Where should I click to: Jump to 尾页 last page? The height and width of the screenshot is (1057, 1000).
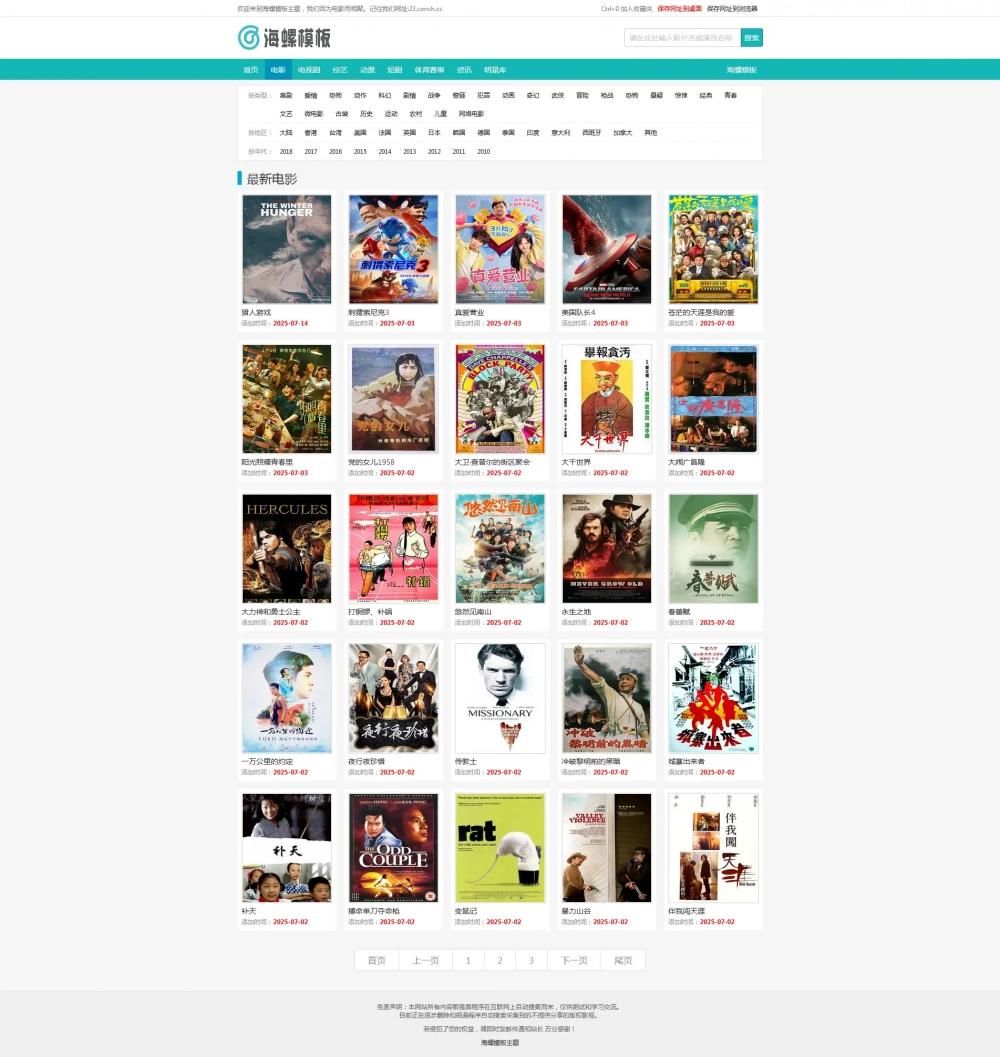[x=623, y=961]
